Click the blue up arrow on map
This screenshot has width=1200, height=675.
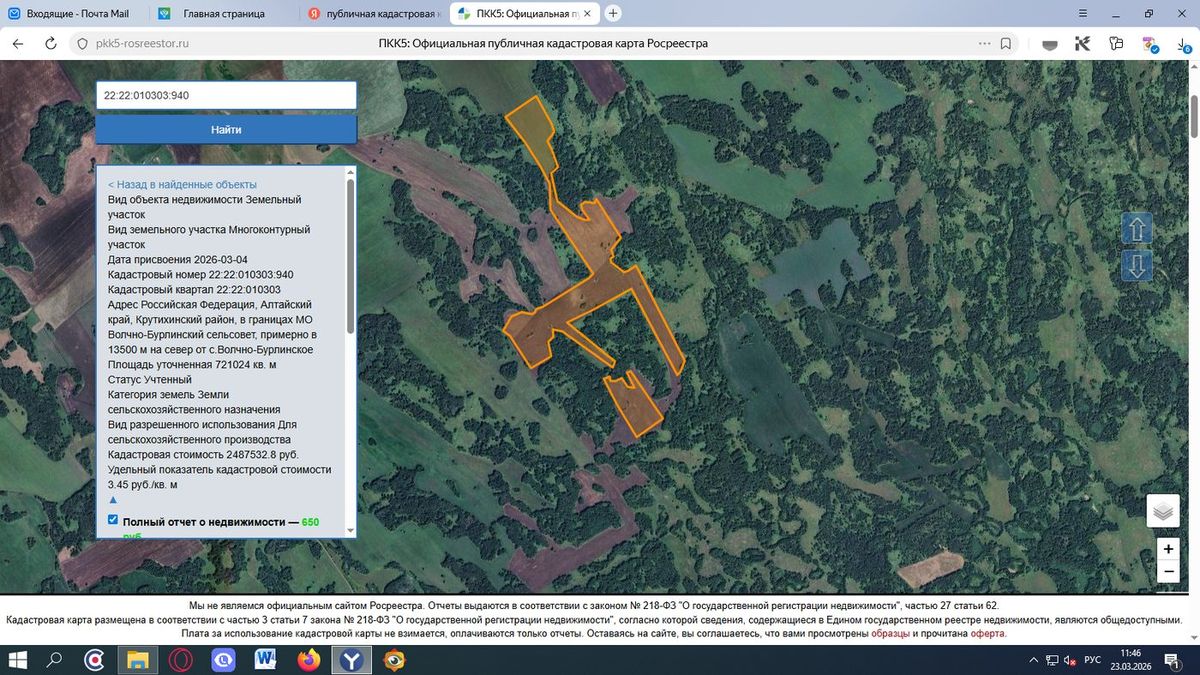tap(1136, 228)
